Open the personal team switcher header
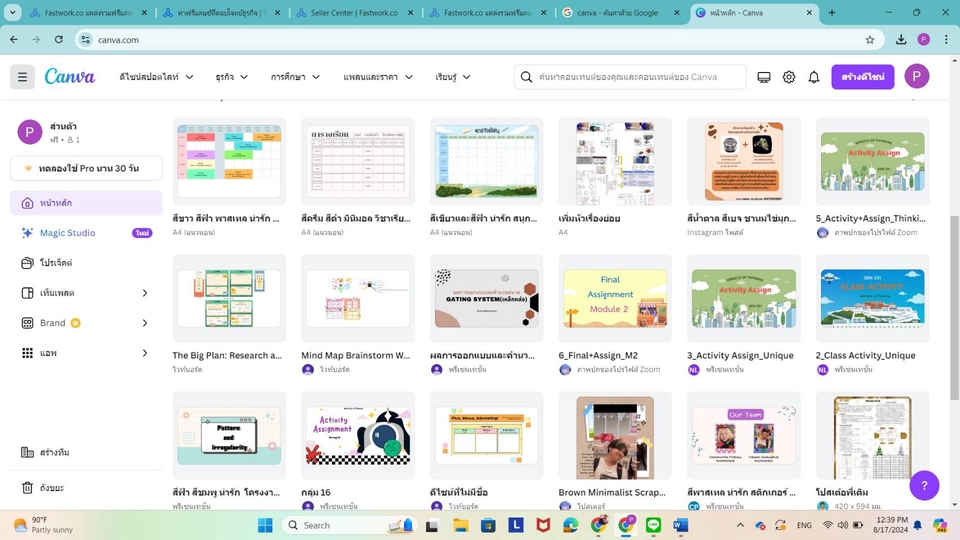The width and height of the screenshot is (960, 540). [86, 132]
